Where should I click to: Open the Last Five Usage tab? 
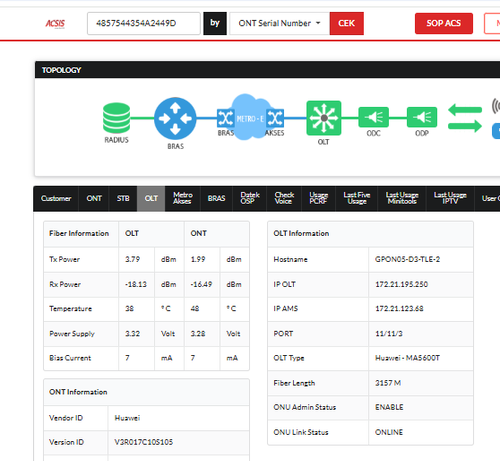[357, 198]
